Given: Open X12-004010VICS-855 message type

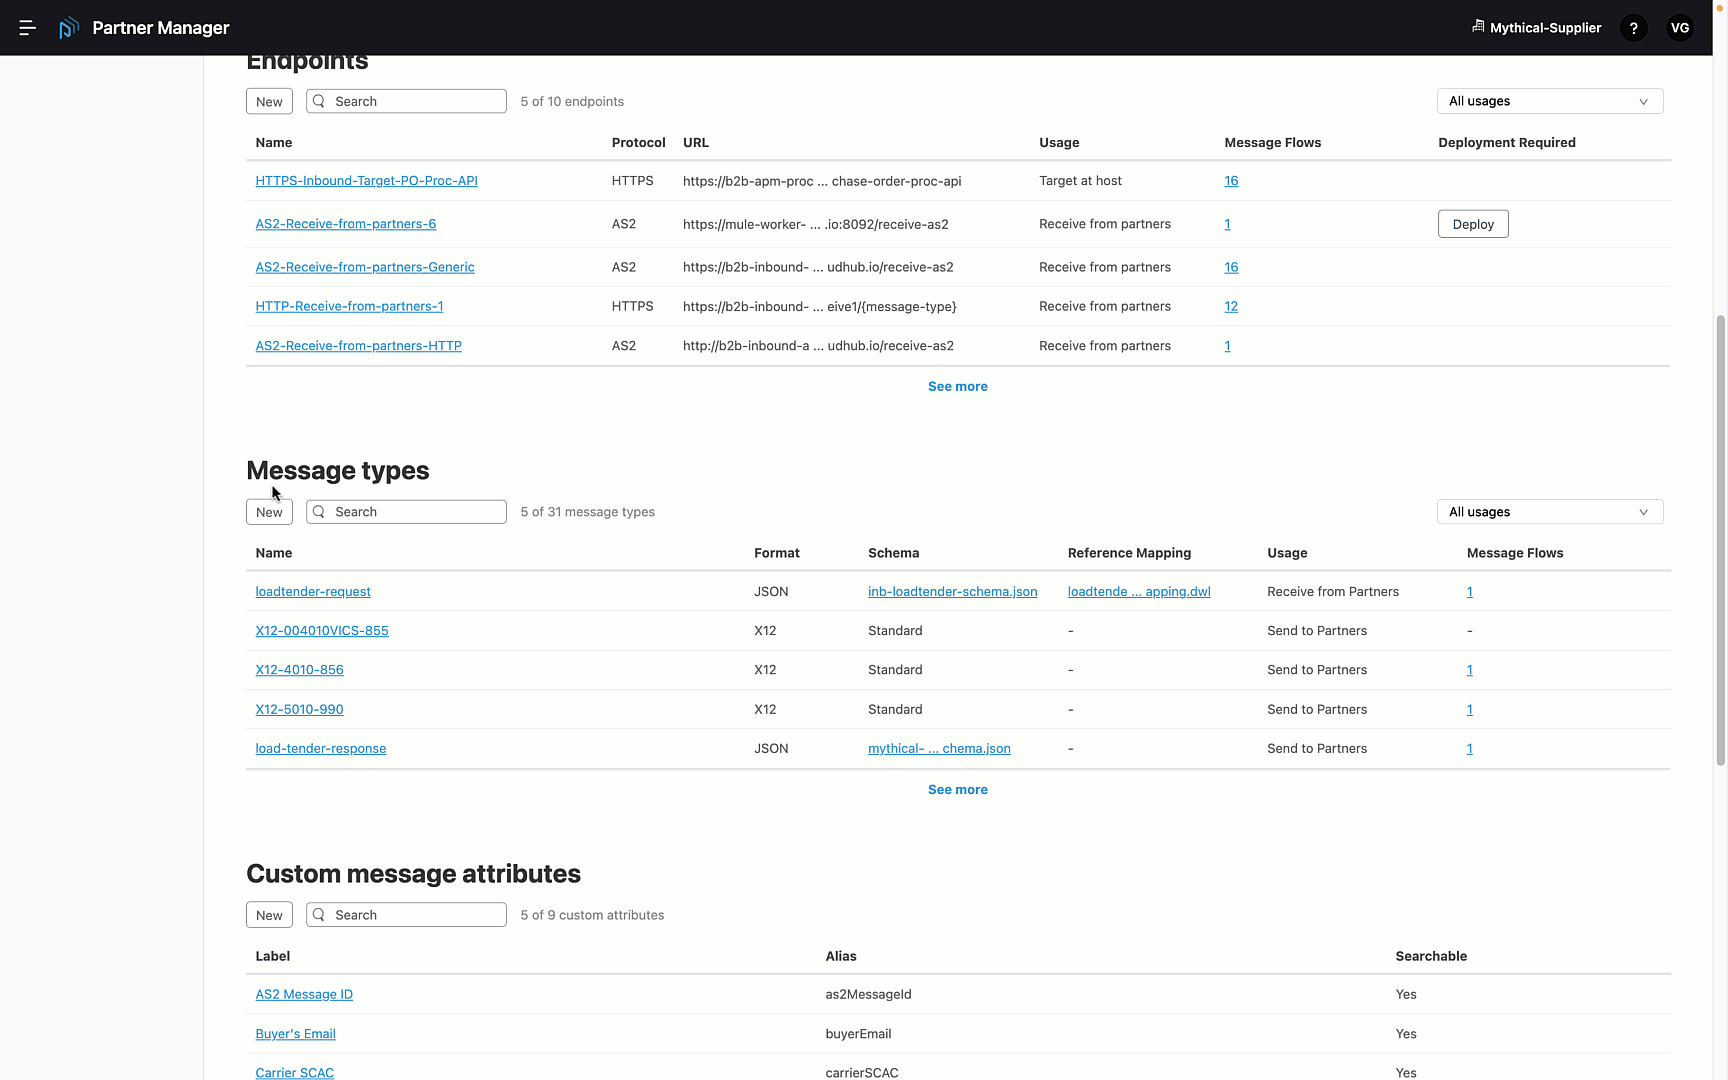Looking at the screenshot, I should [322, 631].
